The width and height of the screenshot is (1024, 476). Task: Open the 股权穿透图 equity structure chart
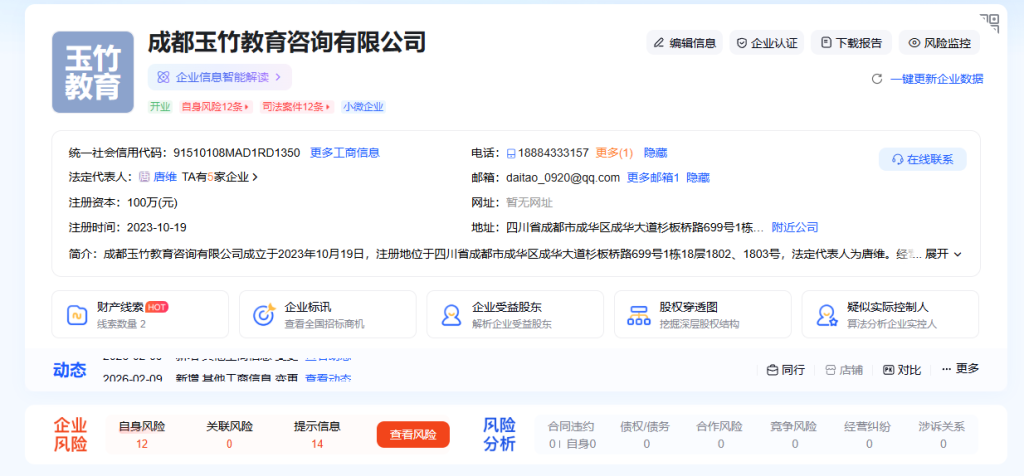pyautogui.click(x=702, y=315)
